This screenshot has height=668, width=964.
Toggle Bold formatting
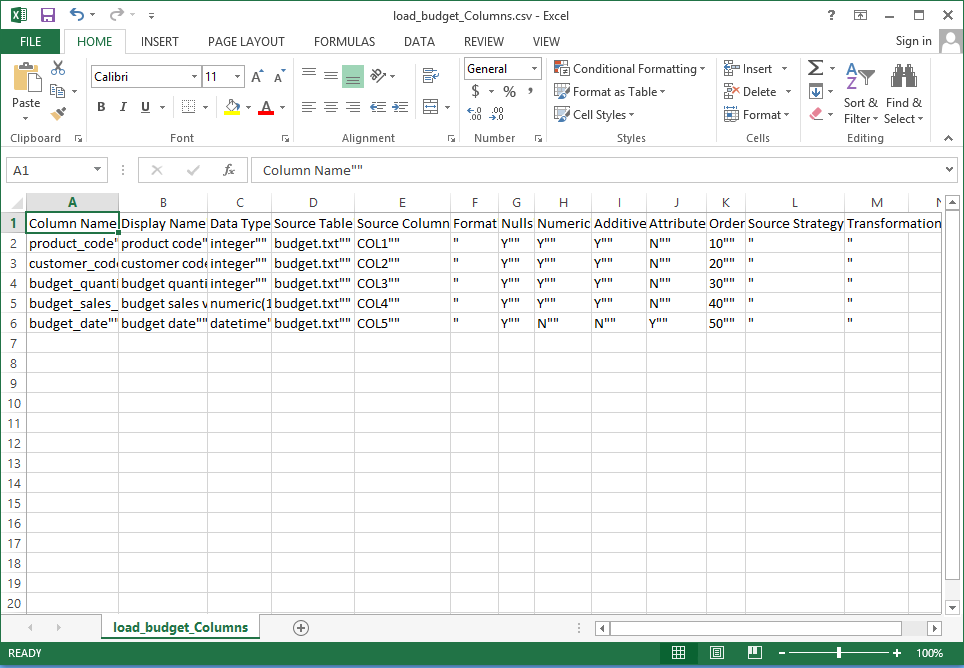[x=101, y=107]
